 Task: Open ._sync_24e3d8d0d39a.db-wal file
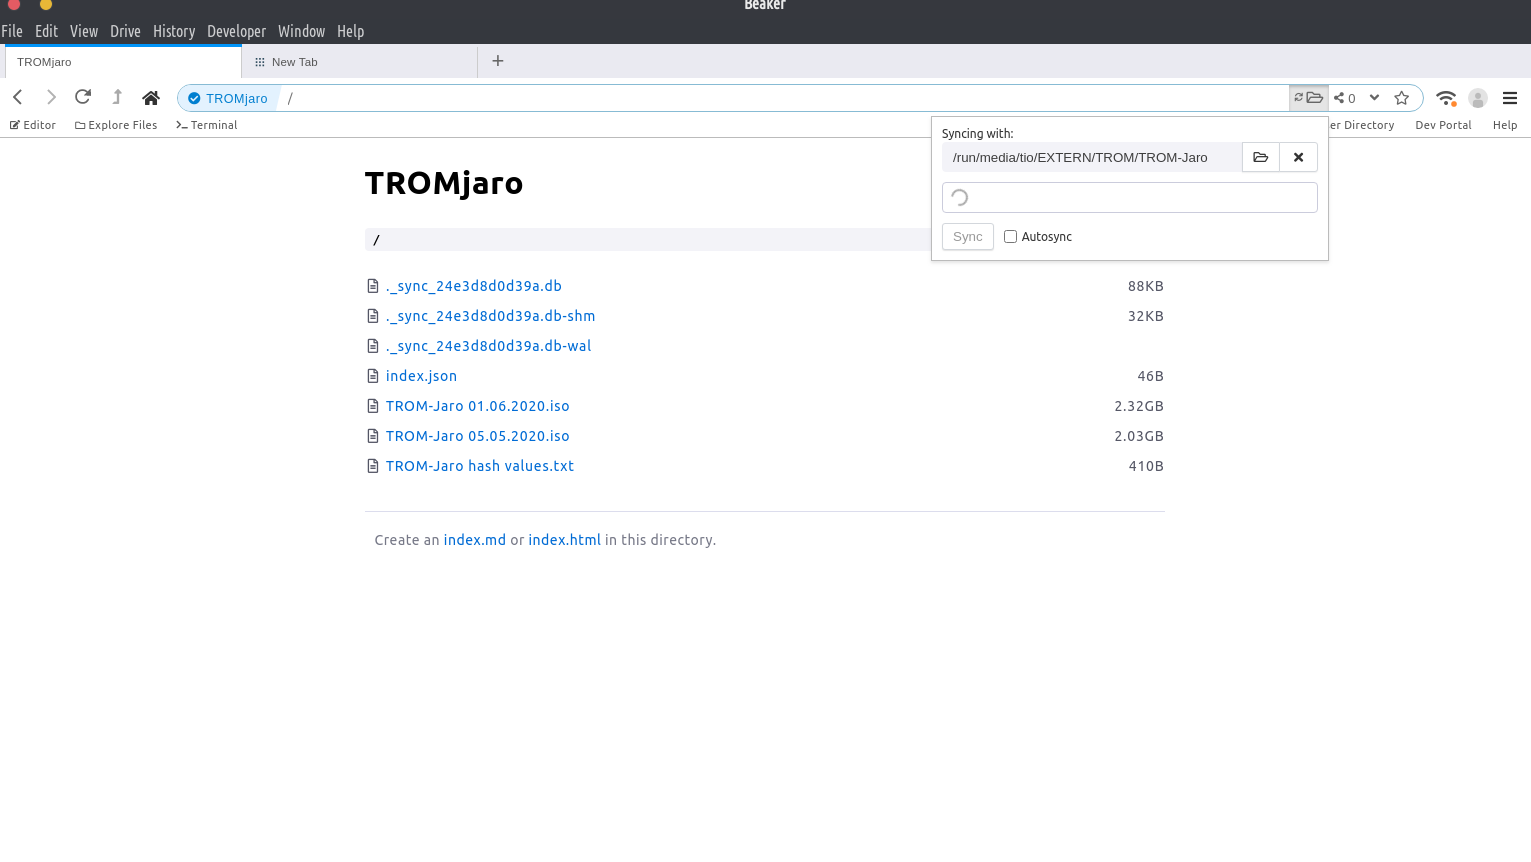[x=489, y=346]
